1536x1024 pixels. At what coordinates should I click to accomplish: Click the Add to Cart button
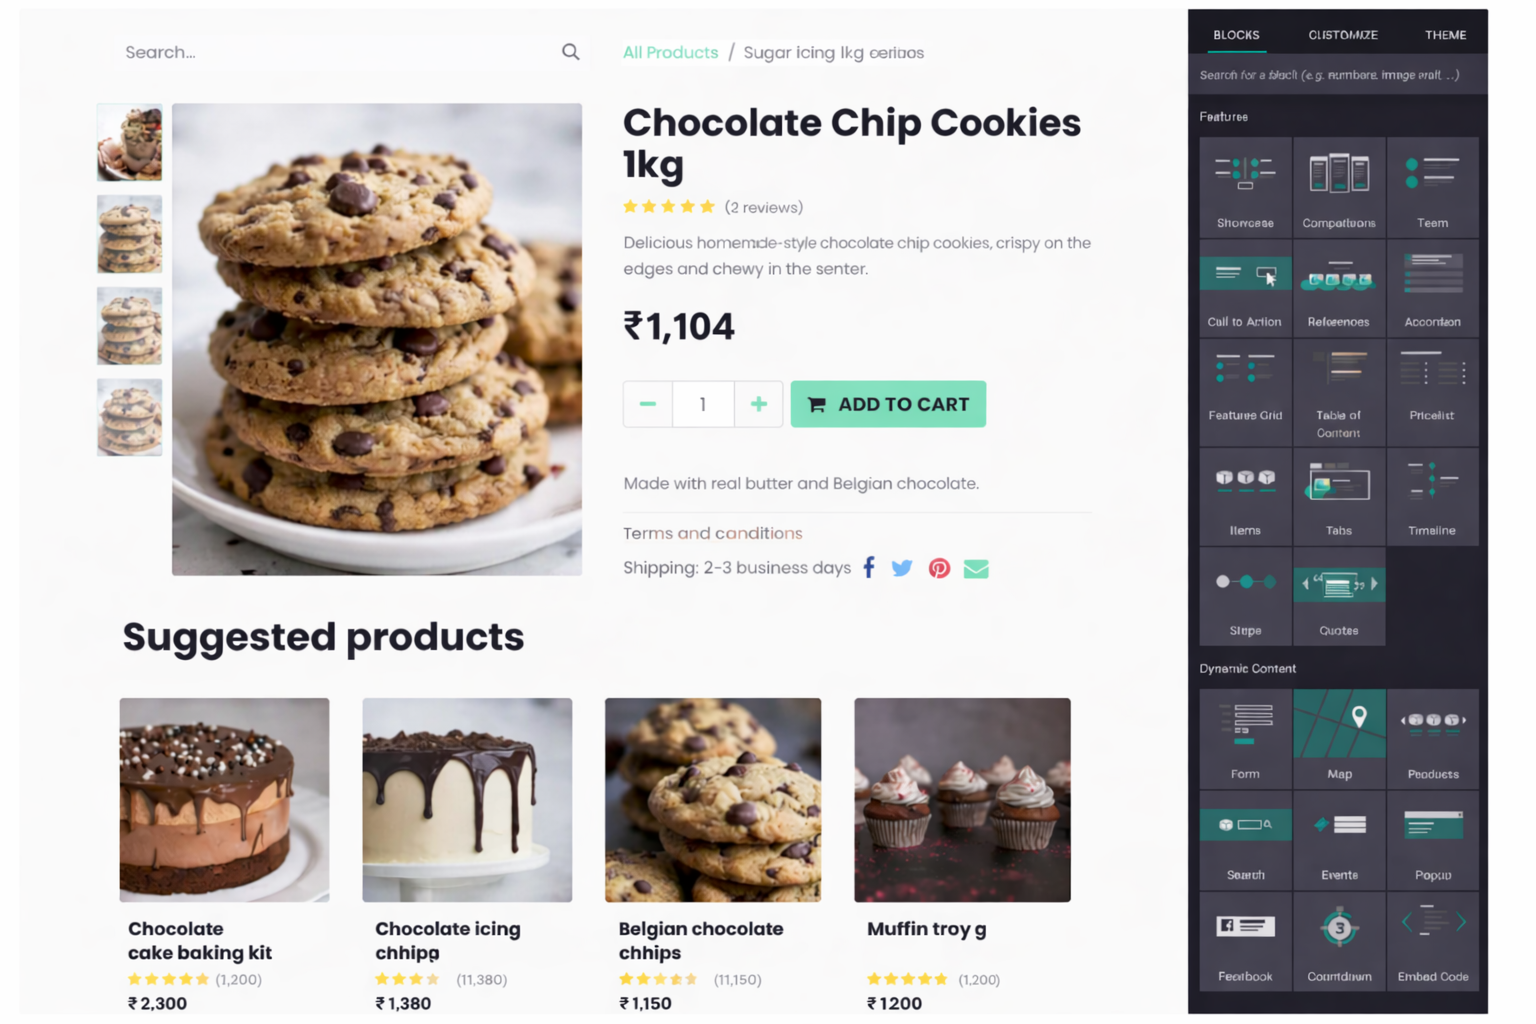888,404
